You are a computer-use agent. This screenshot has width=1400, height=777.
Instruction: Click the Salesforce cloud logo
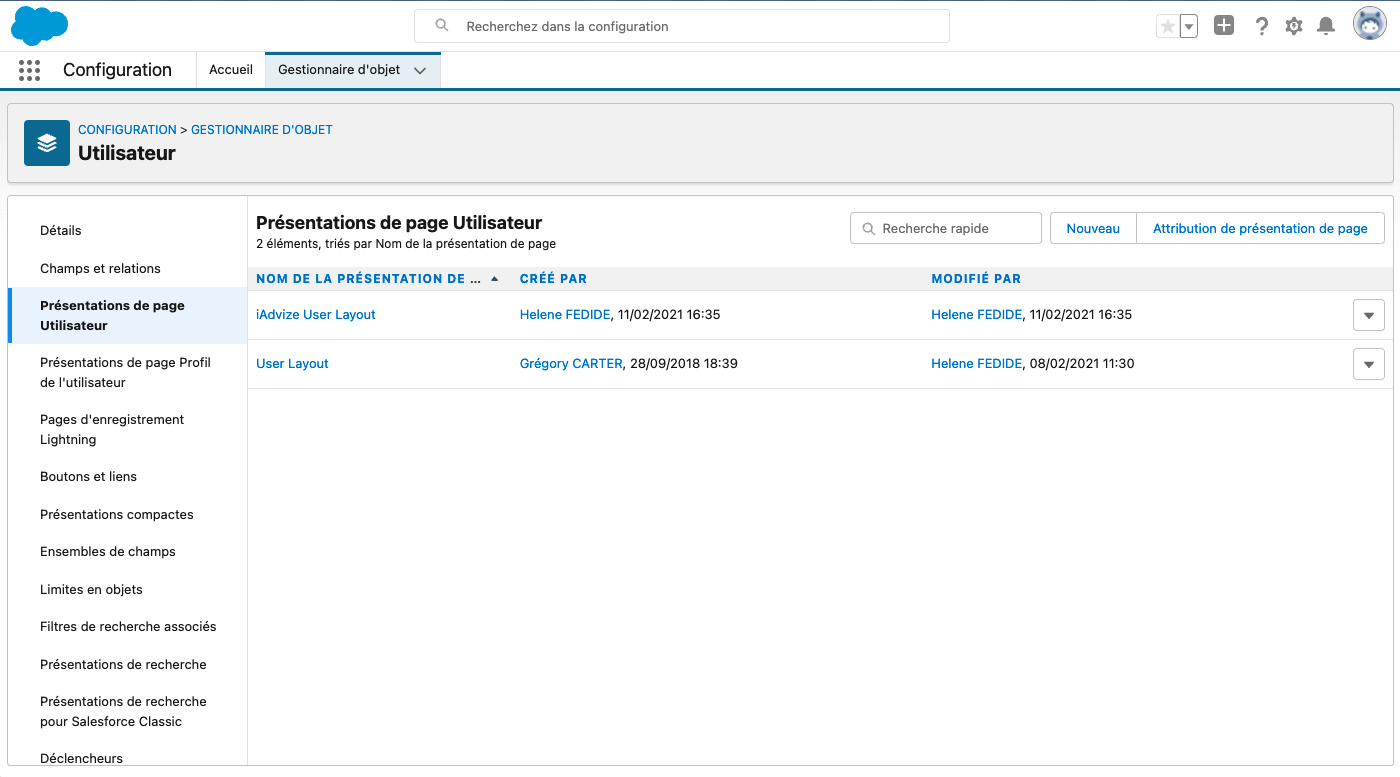(39, 26)
